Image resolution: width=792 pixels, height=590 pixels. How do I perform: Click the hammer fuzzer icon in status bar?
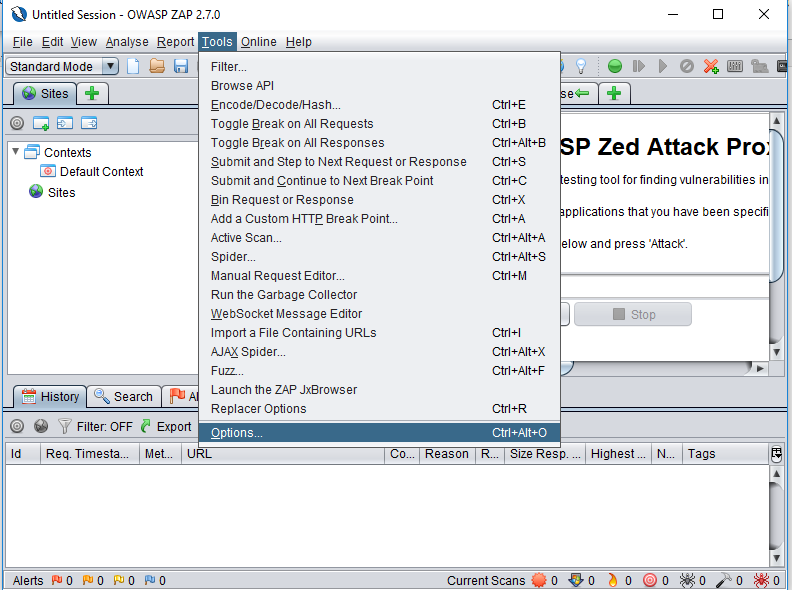point(724,580)
